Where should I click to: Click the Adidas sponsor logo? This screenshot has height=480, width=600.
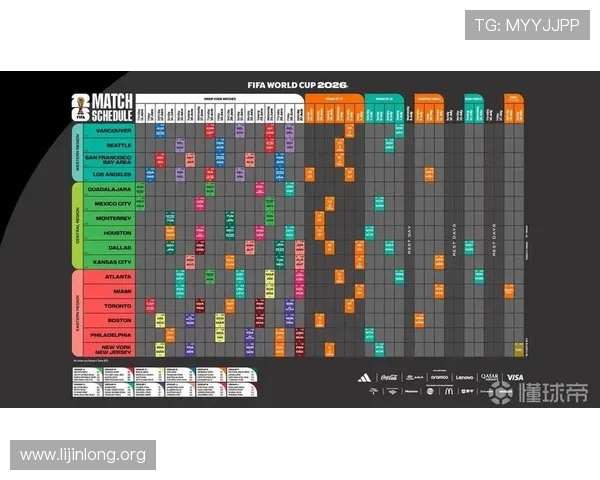[363, 377]
